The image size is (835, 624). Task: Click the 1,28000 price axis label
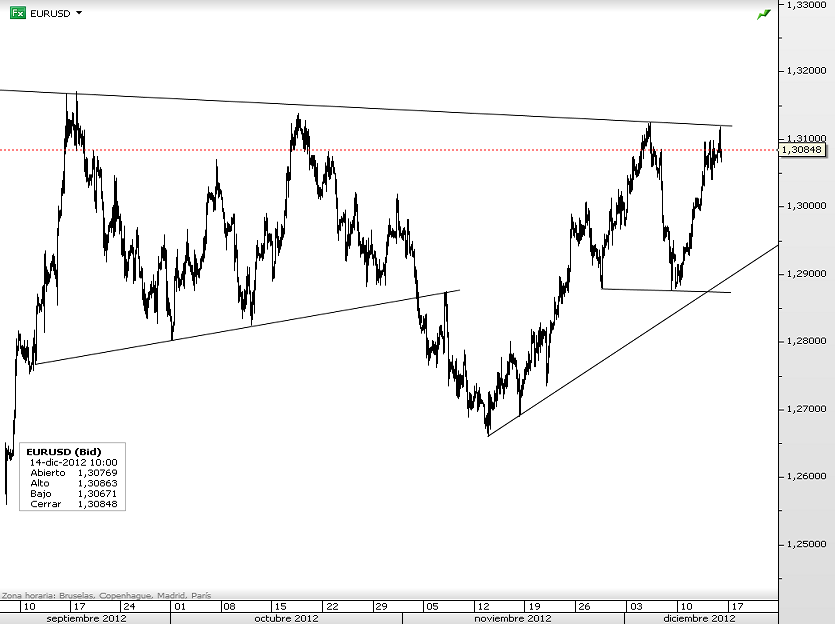click(806, 341)
